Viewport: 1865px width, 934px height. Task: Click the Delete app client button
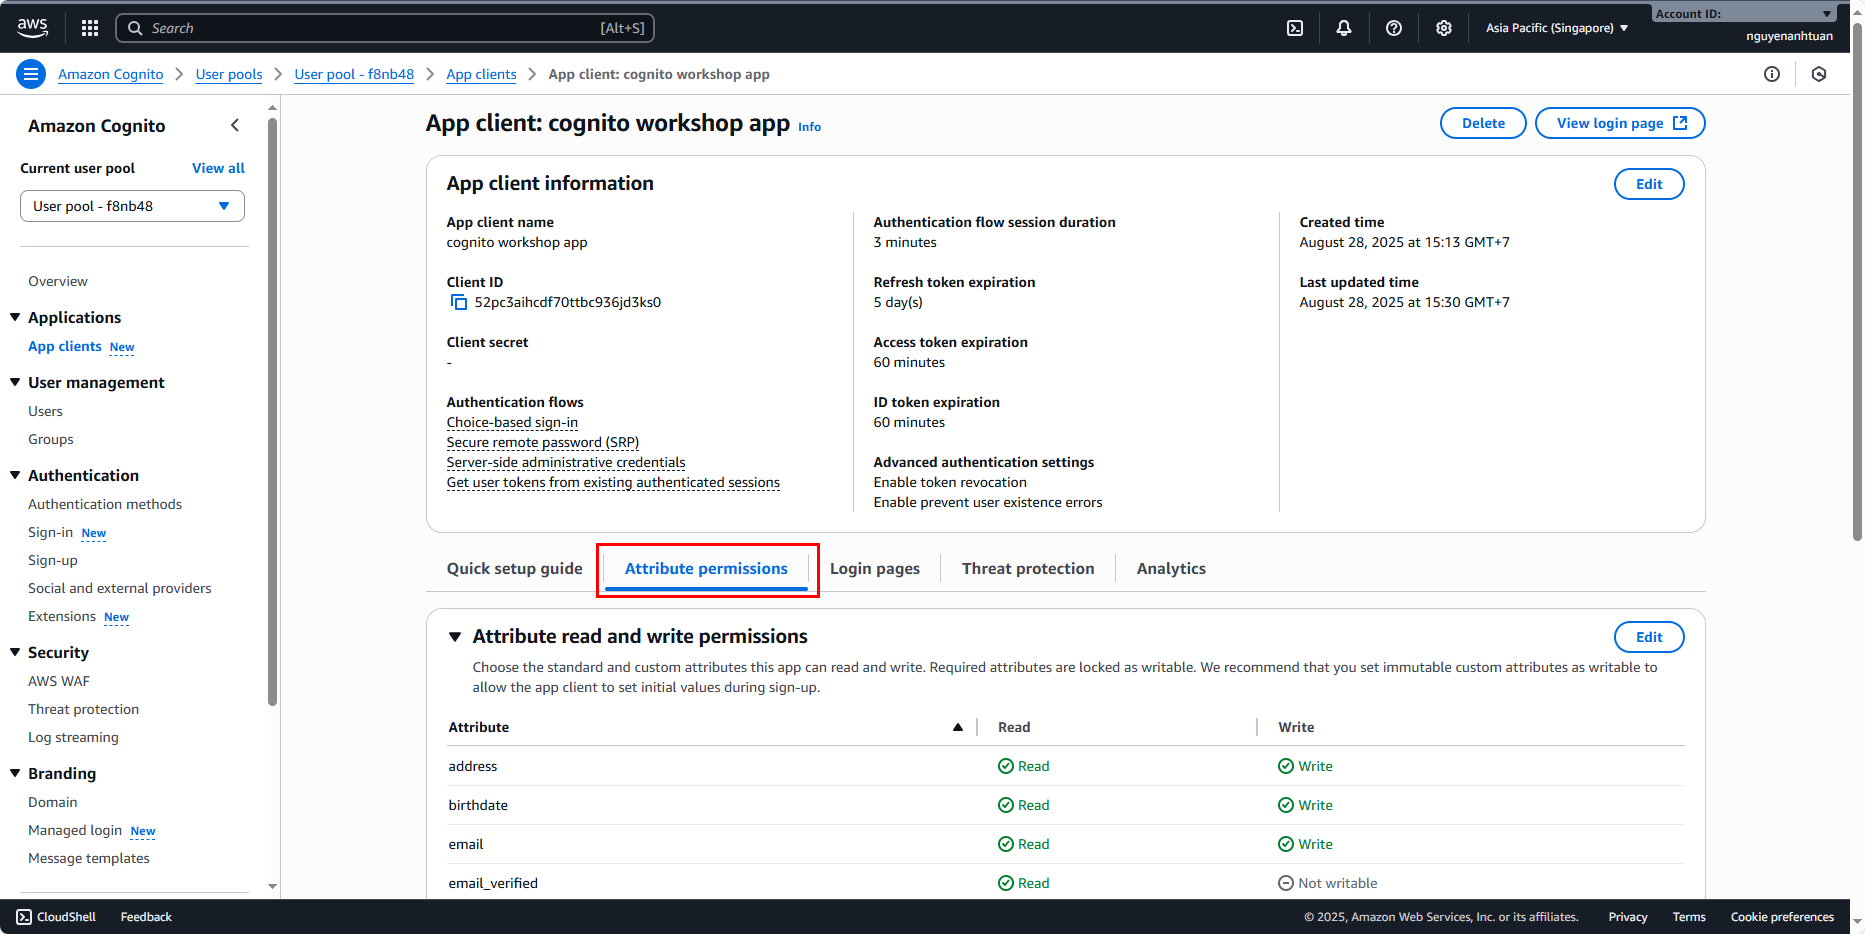(x=1482, y=123)
